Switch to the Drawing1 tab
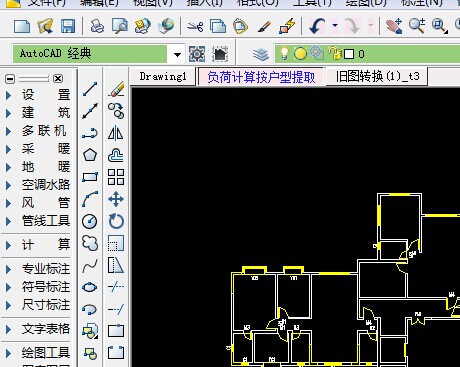This screenshot has width=460, height=367. click(163, 77)
